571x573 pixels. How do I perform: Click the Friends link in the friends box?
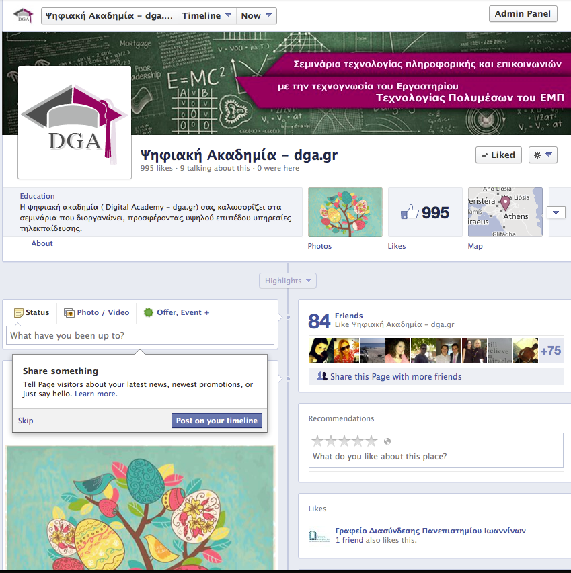349,316
